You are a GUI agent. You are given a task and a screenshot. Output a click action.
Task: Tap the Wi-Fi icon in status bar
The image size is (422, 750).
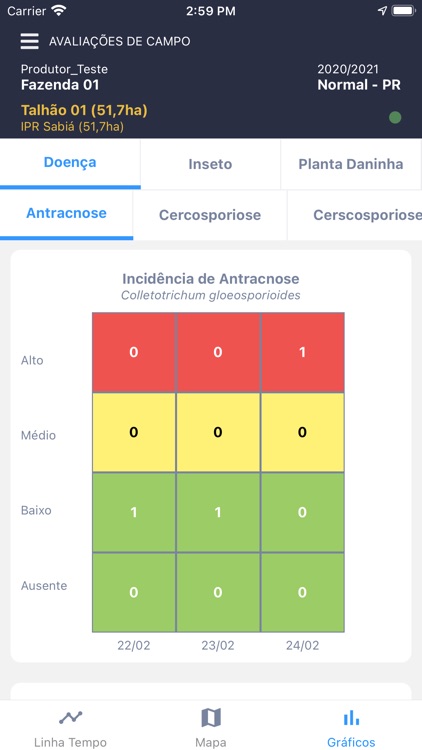[59, 11]
